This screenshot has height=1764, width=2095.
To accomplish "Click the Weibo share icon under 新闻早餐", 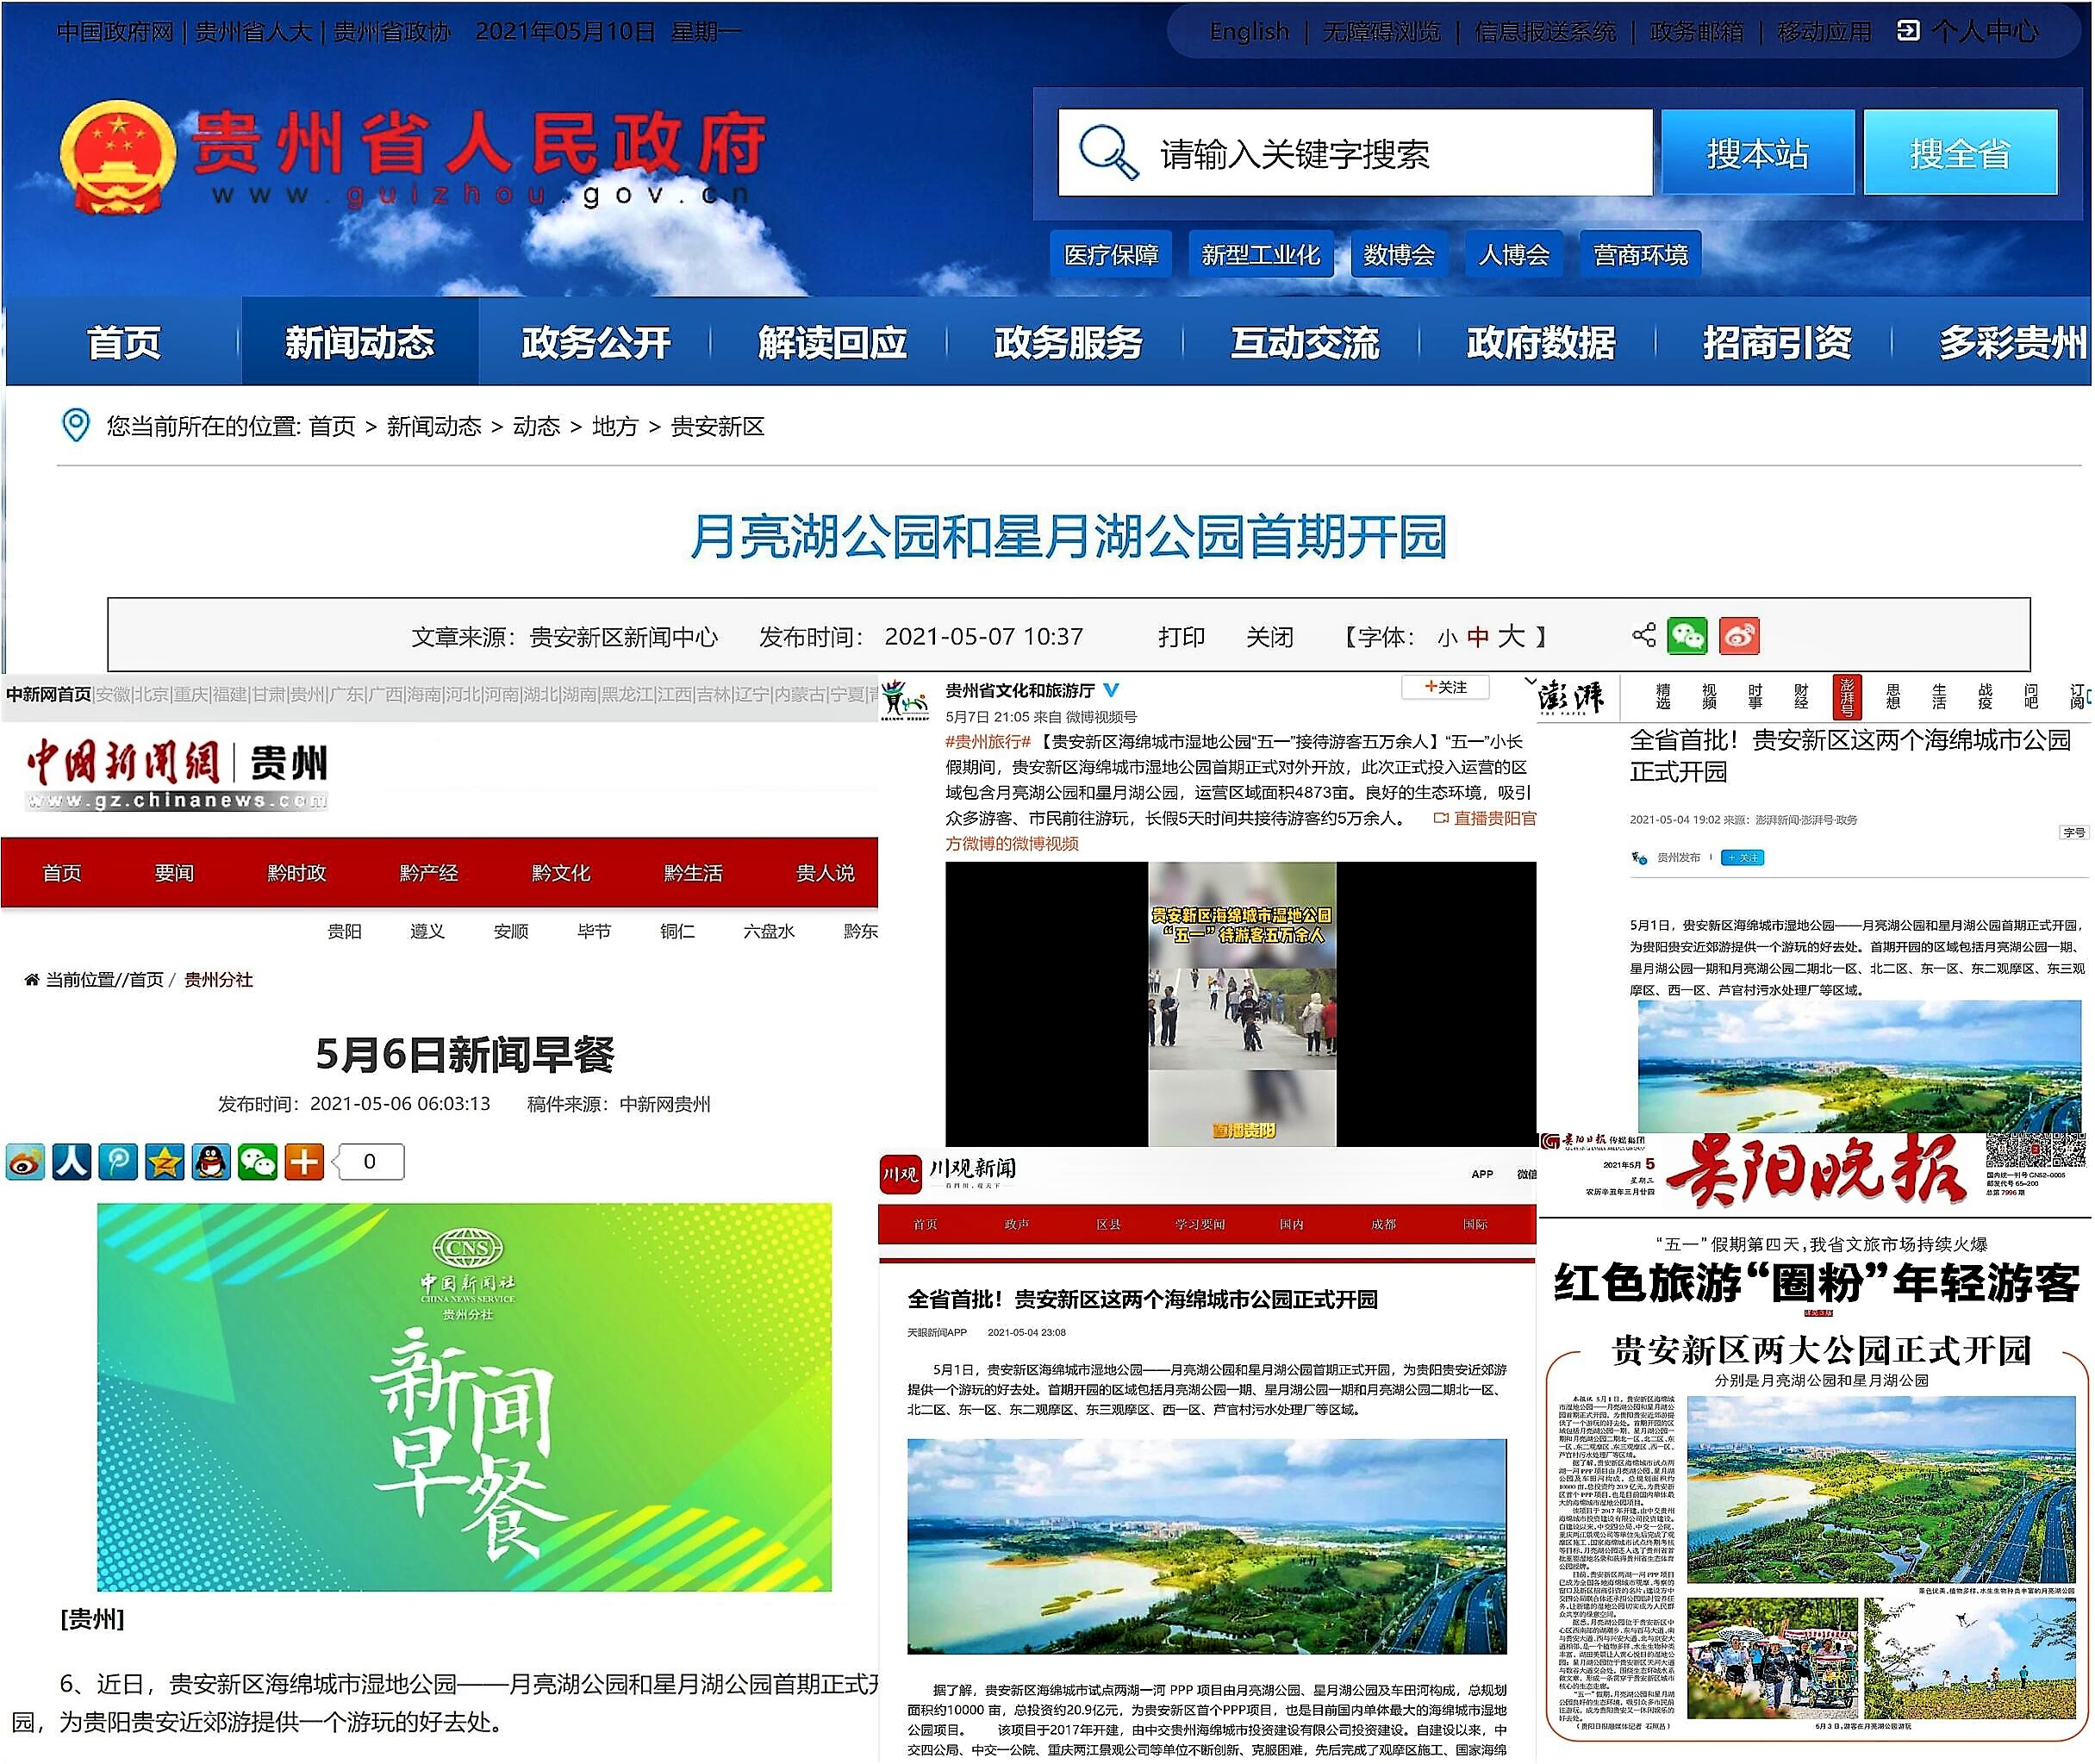I will pos(25,1161).
